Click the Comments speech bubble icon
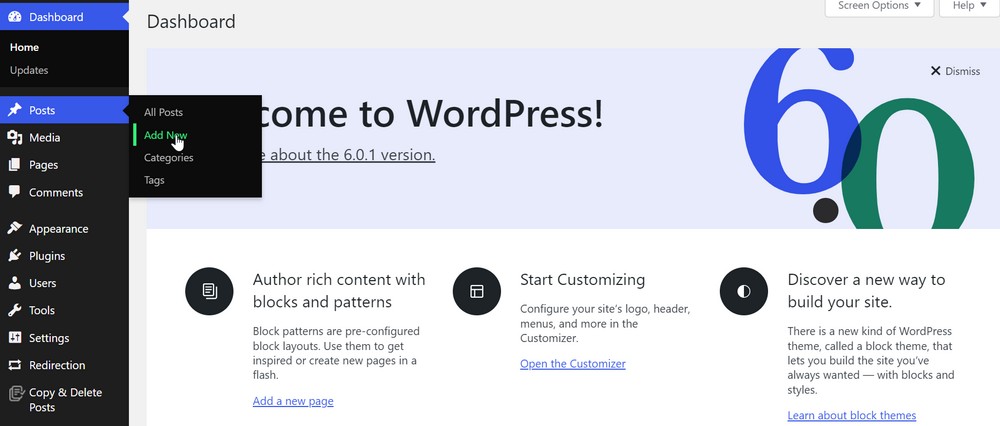The width and height of the screenshot is (1000, 426). [x=15, y=192]
